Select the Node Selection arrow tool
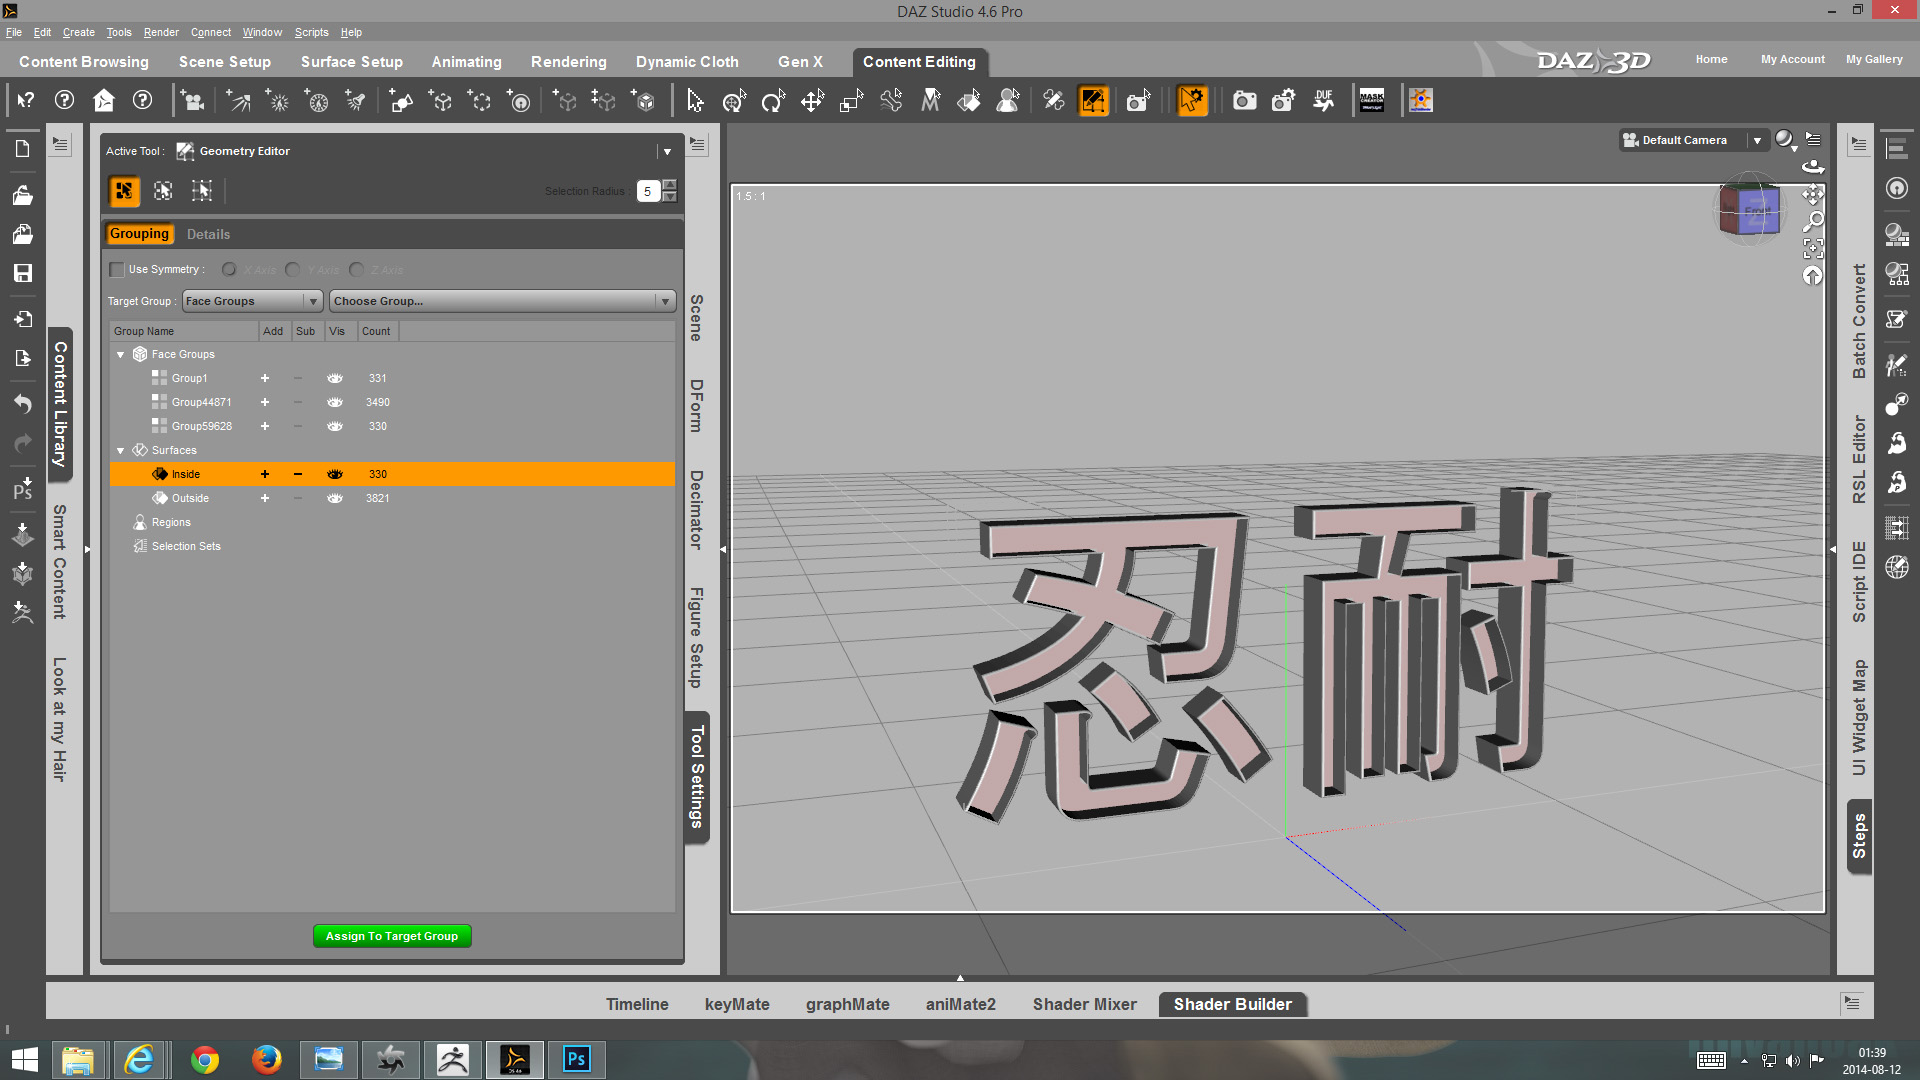 click(695, 101)
